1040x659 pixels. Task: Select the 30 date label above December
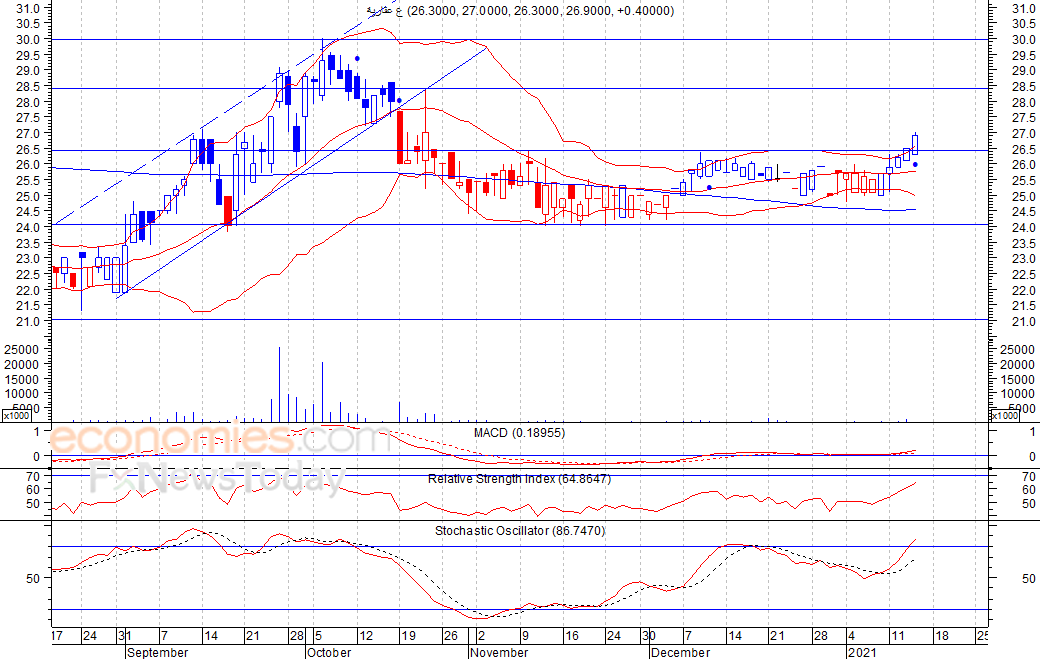tap(649, 636)
